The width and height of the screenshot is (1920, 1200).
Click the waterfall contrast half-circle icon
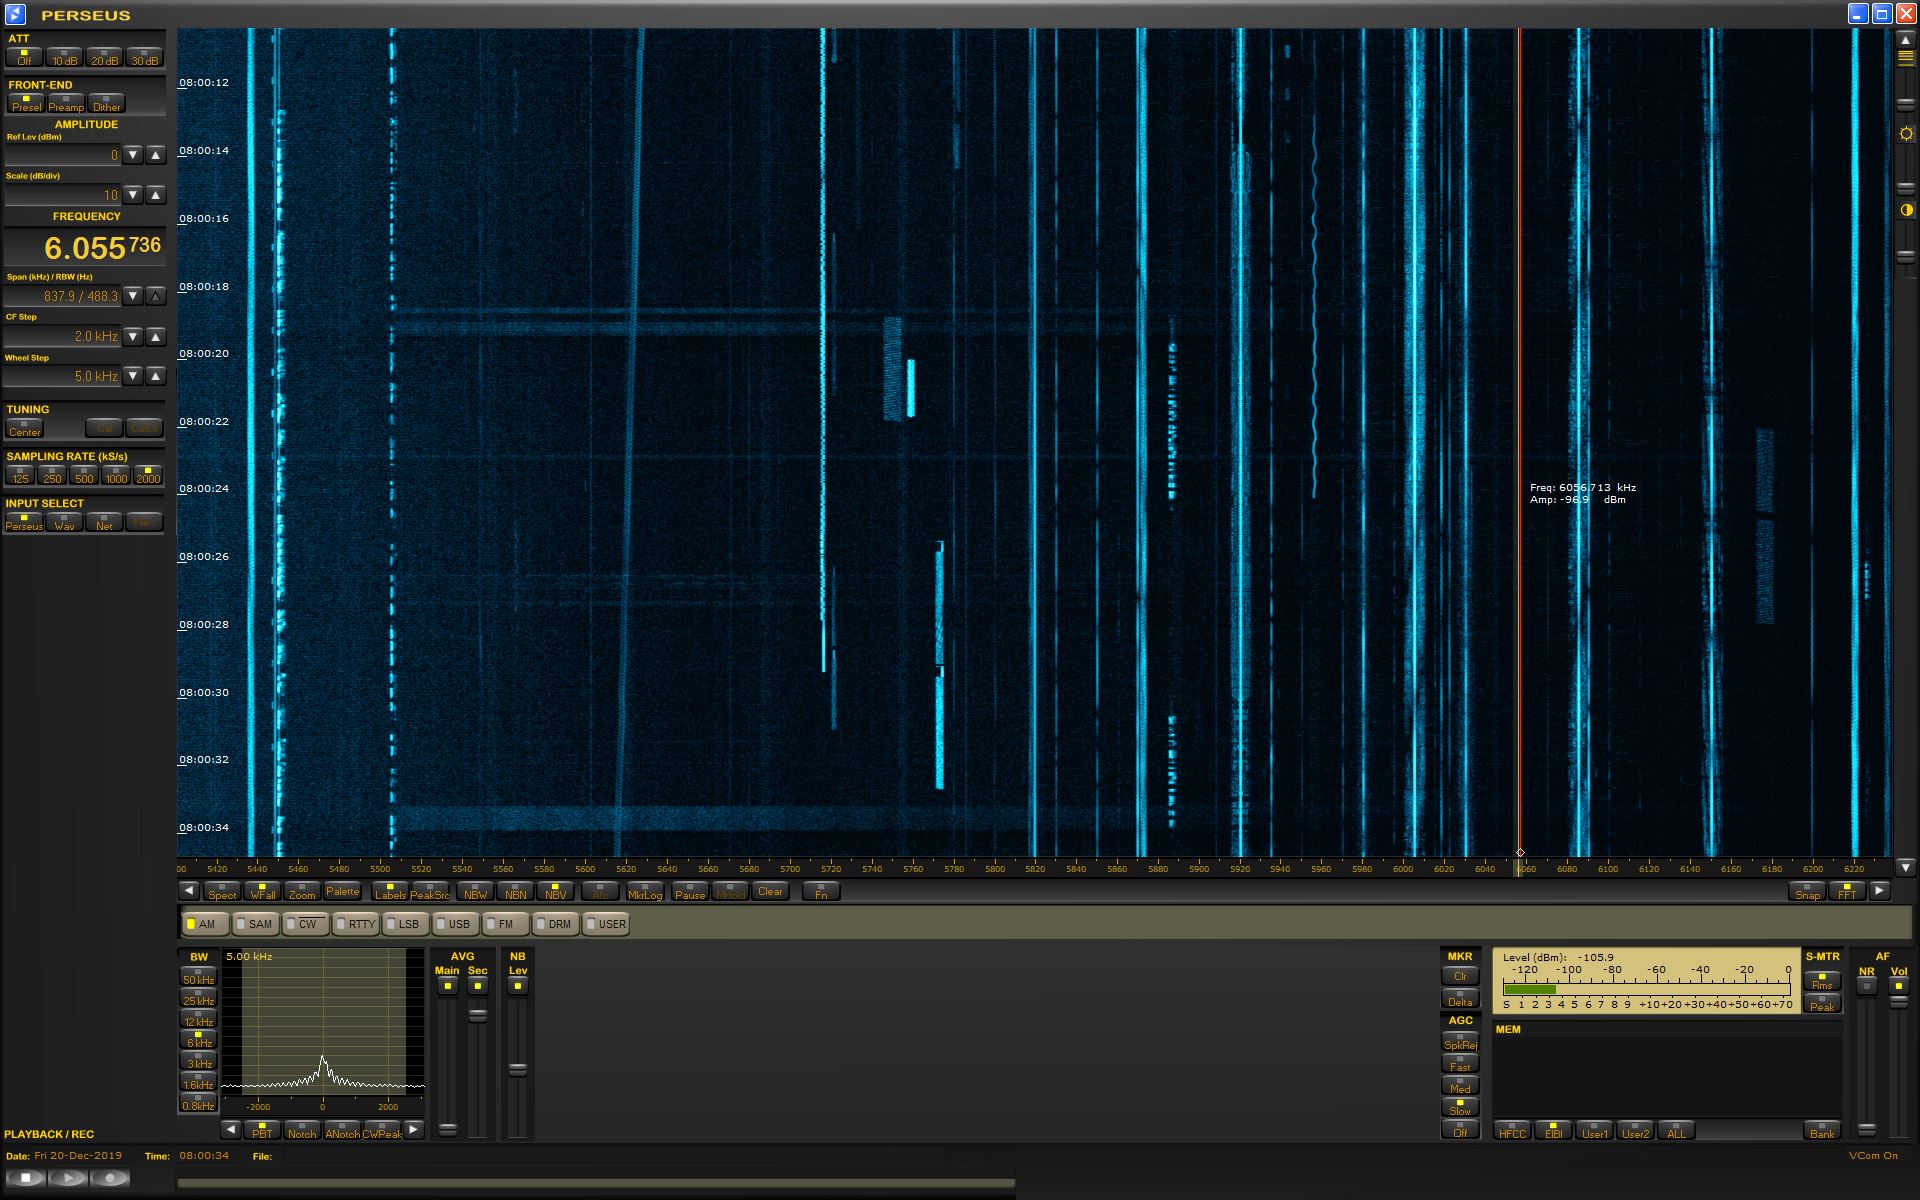[x=1906, y=210]
